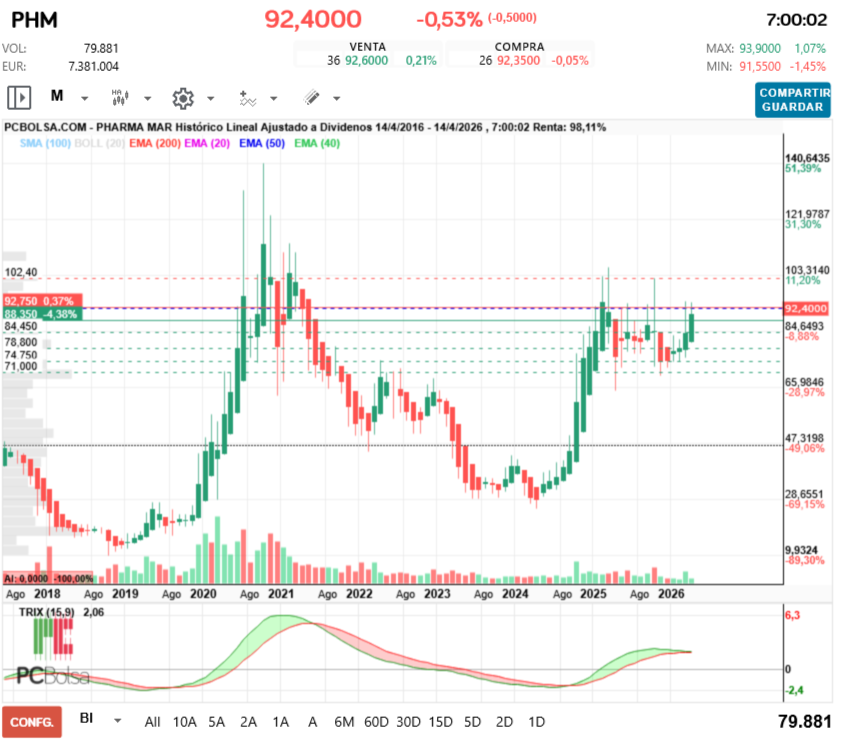This screenshot has width=846, height=743.
Task: Click the 92,4000 current price marker
Action: (x=806, y=309)
